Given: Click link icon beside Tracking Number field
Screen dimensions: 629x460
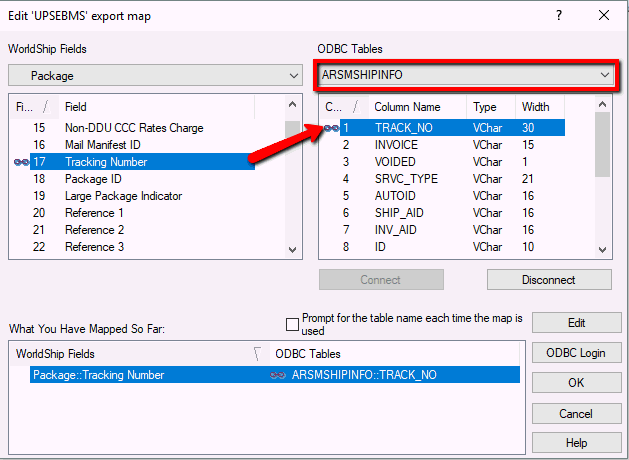Looking at the screenshot, I should pos(20,162).
